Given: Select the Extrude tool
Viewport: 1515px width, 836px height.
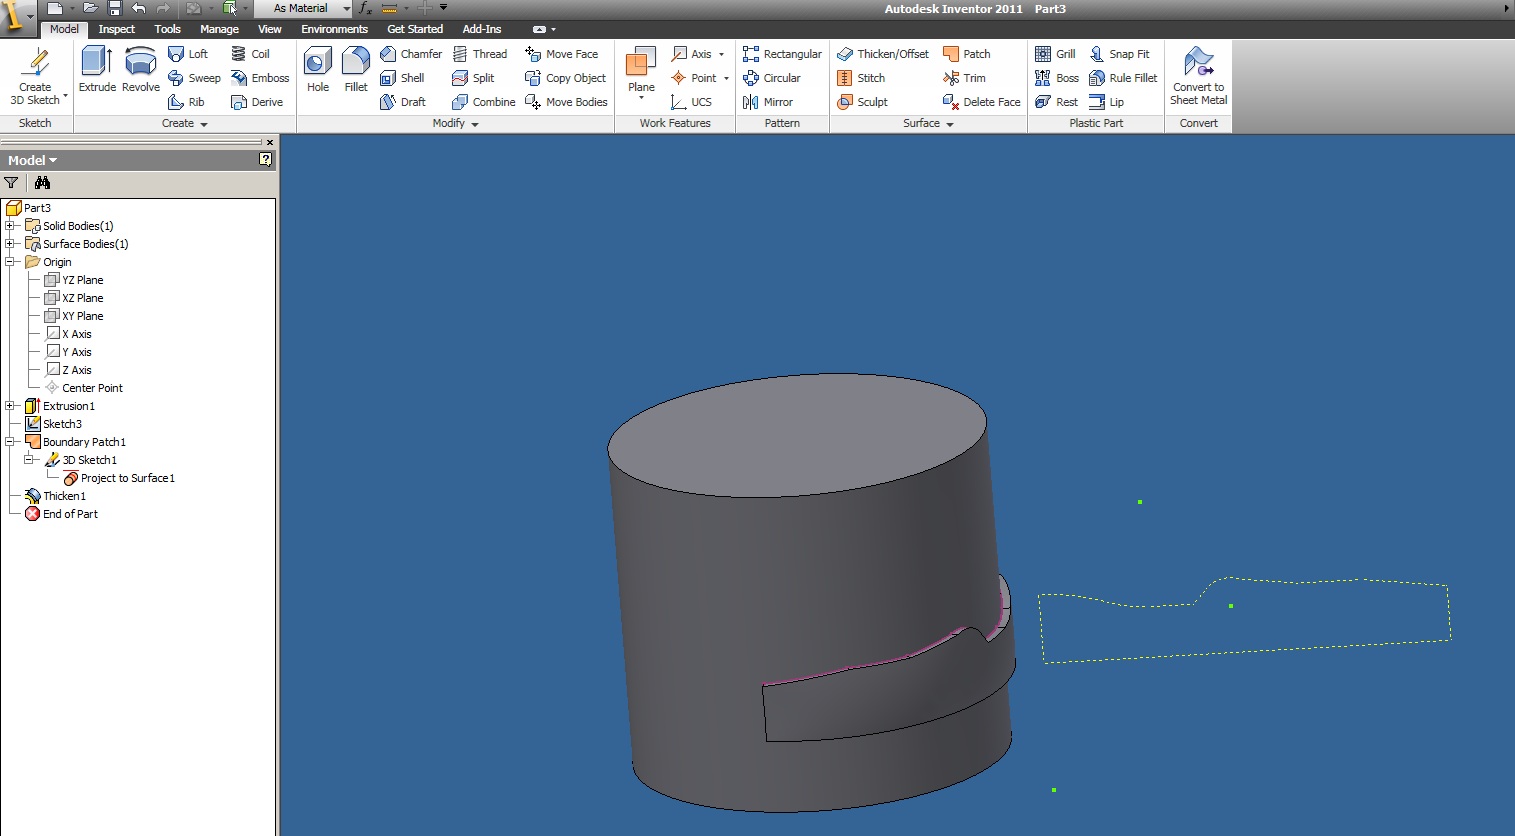Looking at the screenshot, I should click(97, 69).
